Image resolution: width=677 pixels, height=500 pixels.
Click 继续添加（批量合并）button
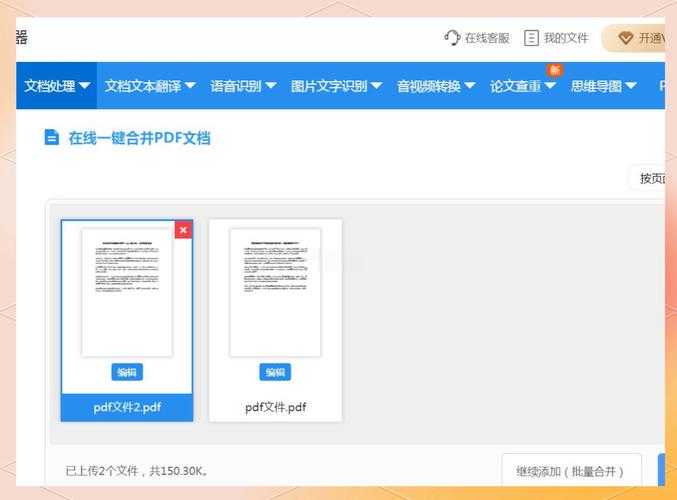tap(572, 471)
